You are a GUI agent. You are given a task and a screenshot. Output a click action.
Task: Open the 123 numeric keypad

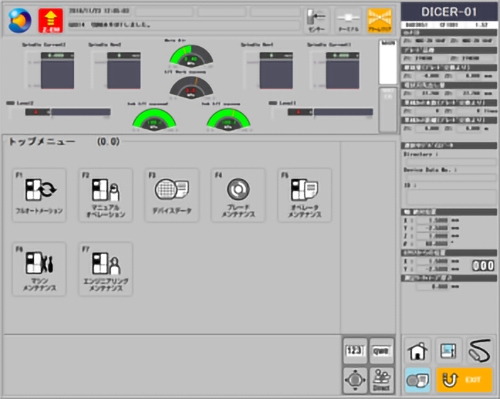coord(355,351)
